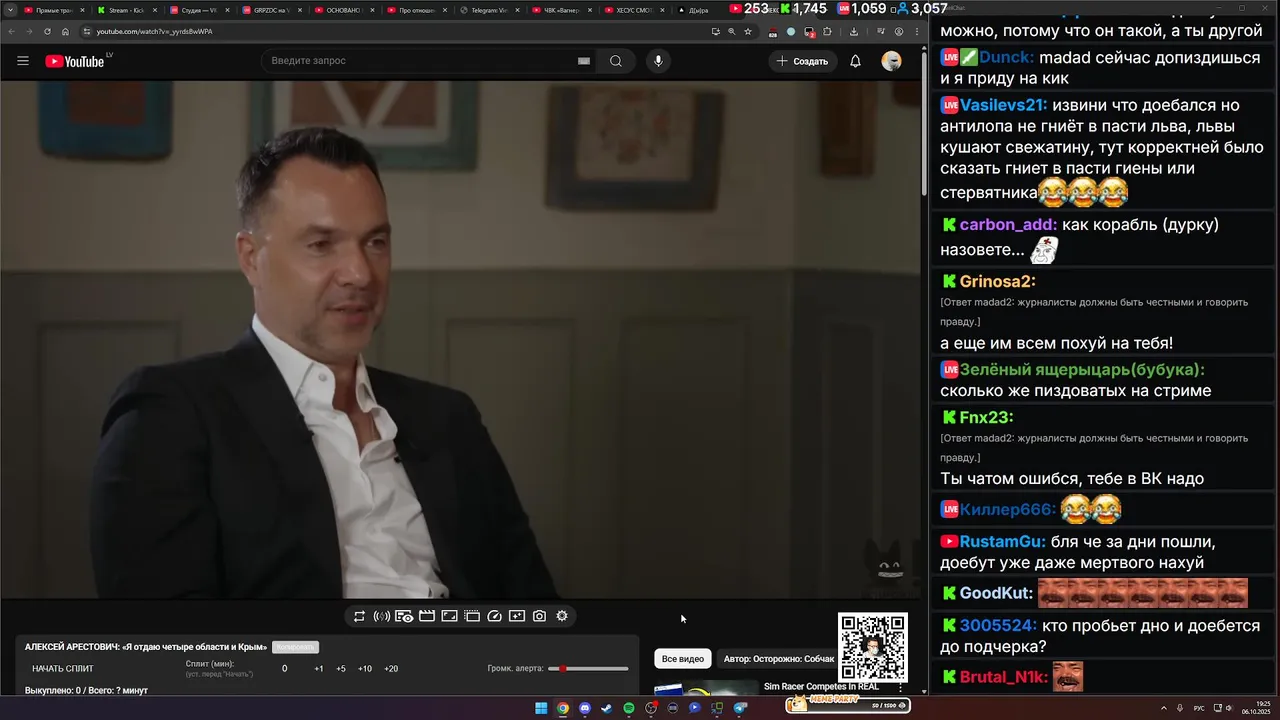
Task: Open the Создать (Create) button
Action: (x=802, y=61)
